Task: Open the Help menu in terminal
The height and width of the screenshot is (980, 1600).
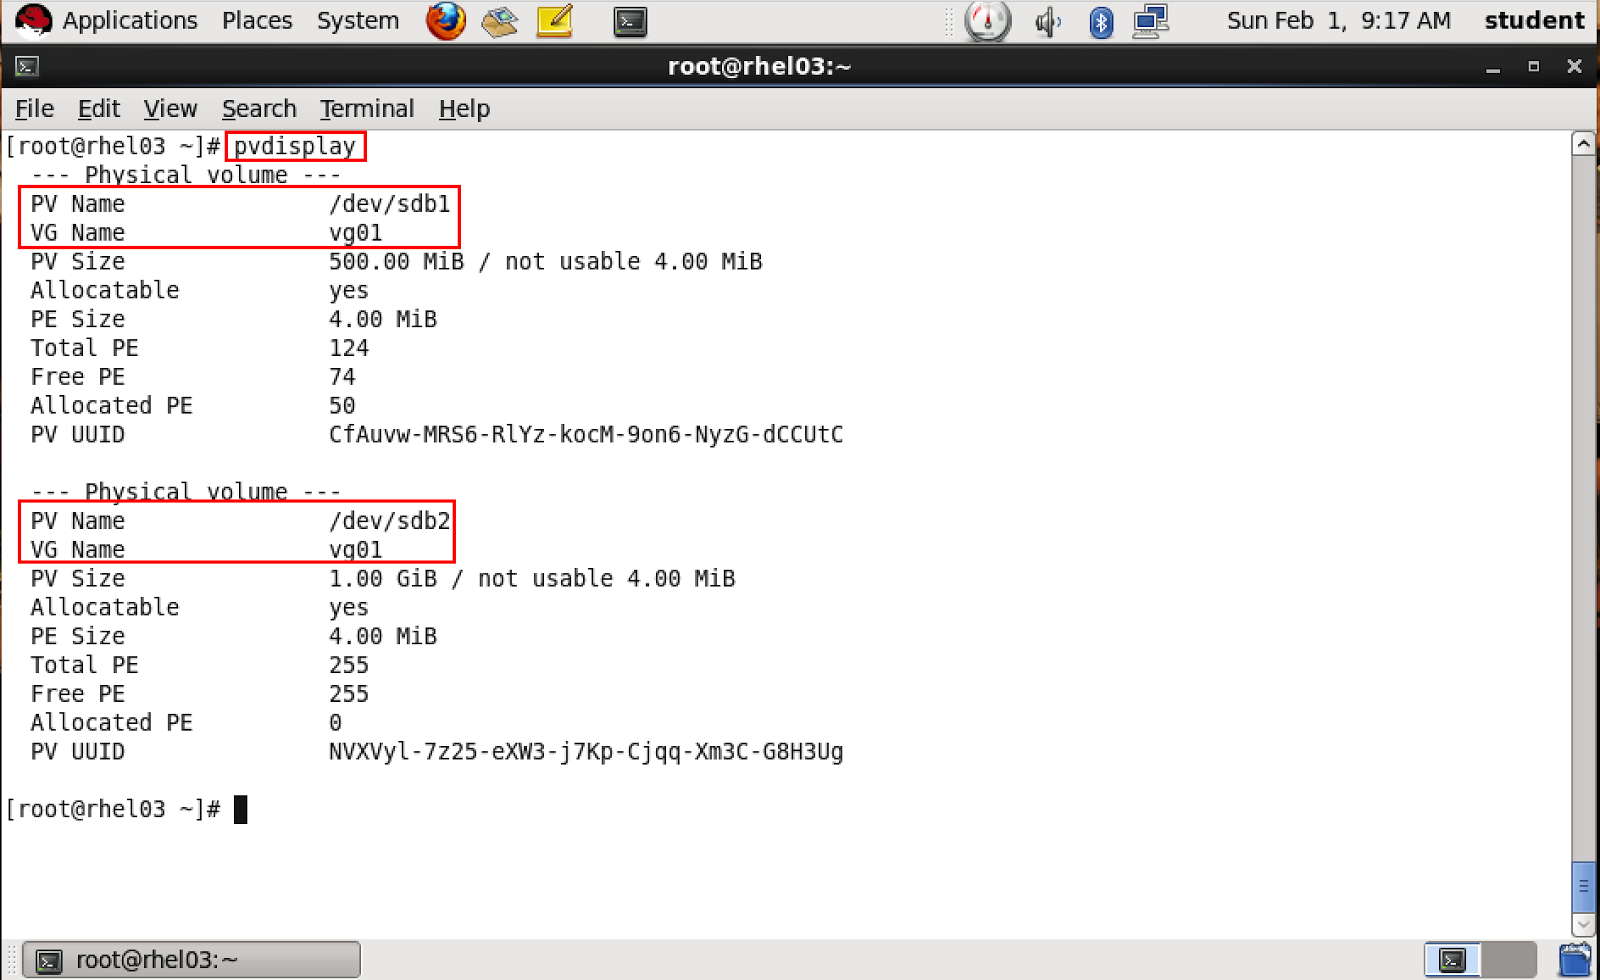Action: (464, 108)
